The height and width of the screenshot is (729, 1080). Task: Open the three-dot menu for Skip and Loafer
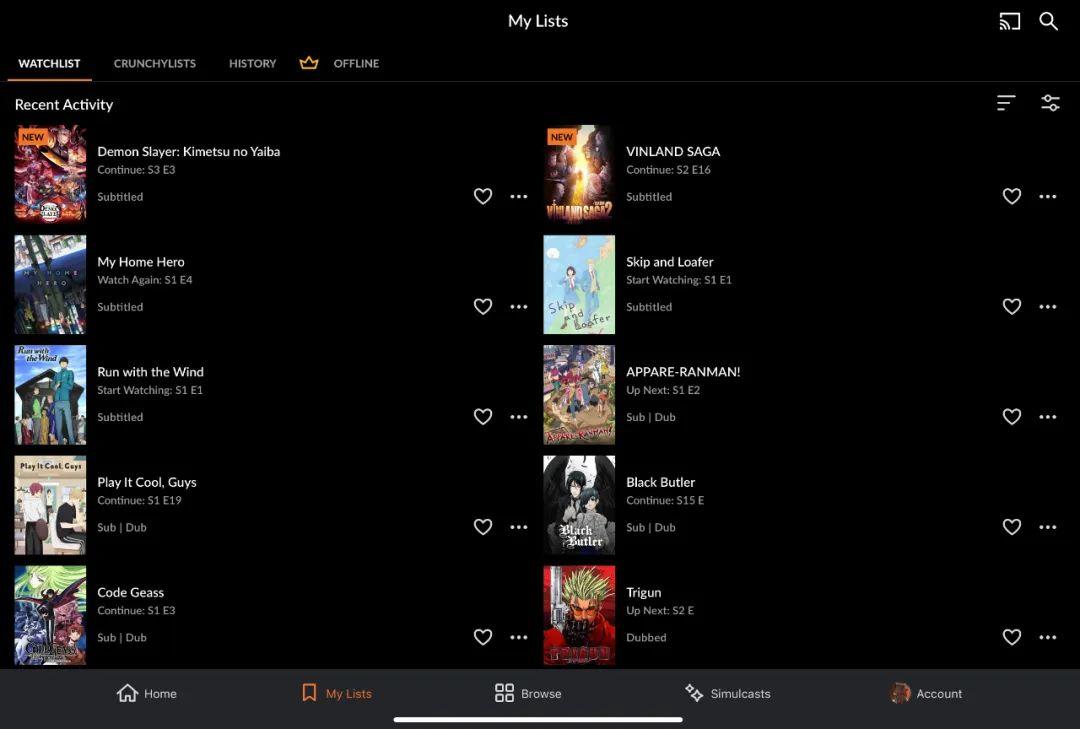click(1047, 306)
